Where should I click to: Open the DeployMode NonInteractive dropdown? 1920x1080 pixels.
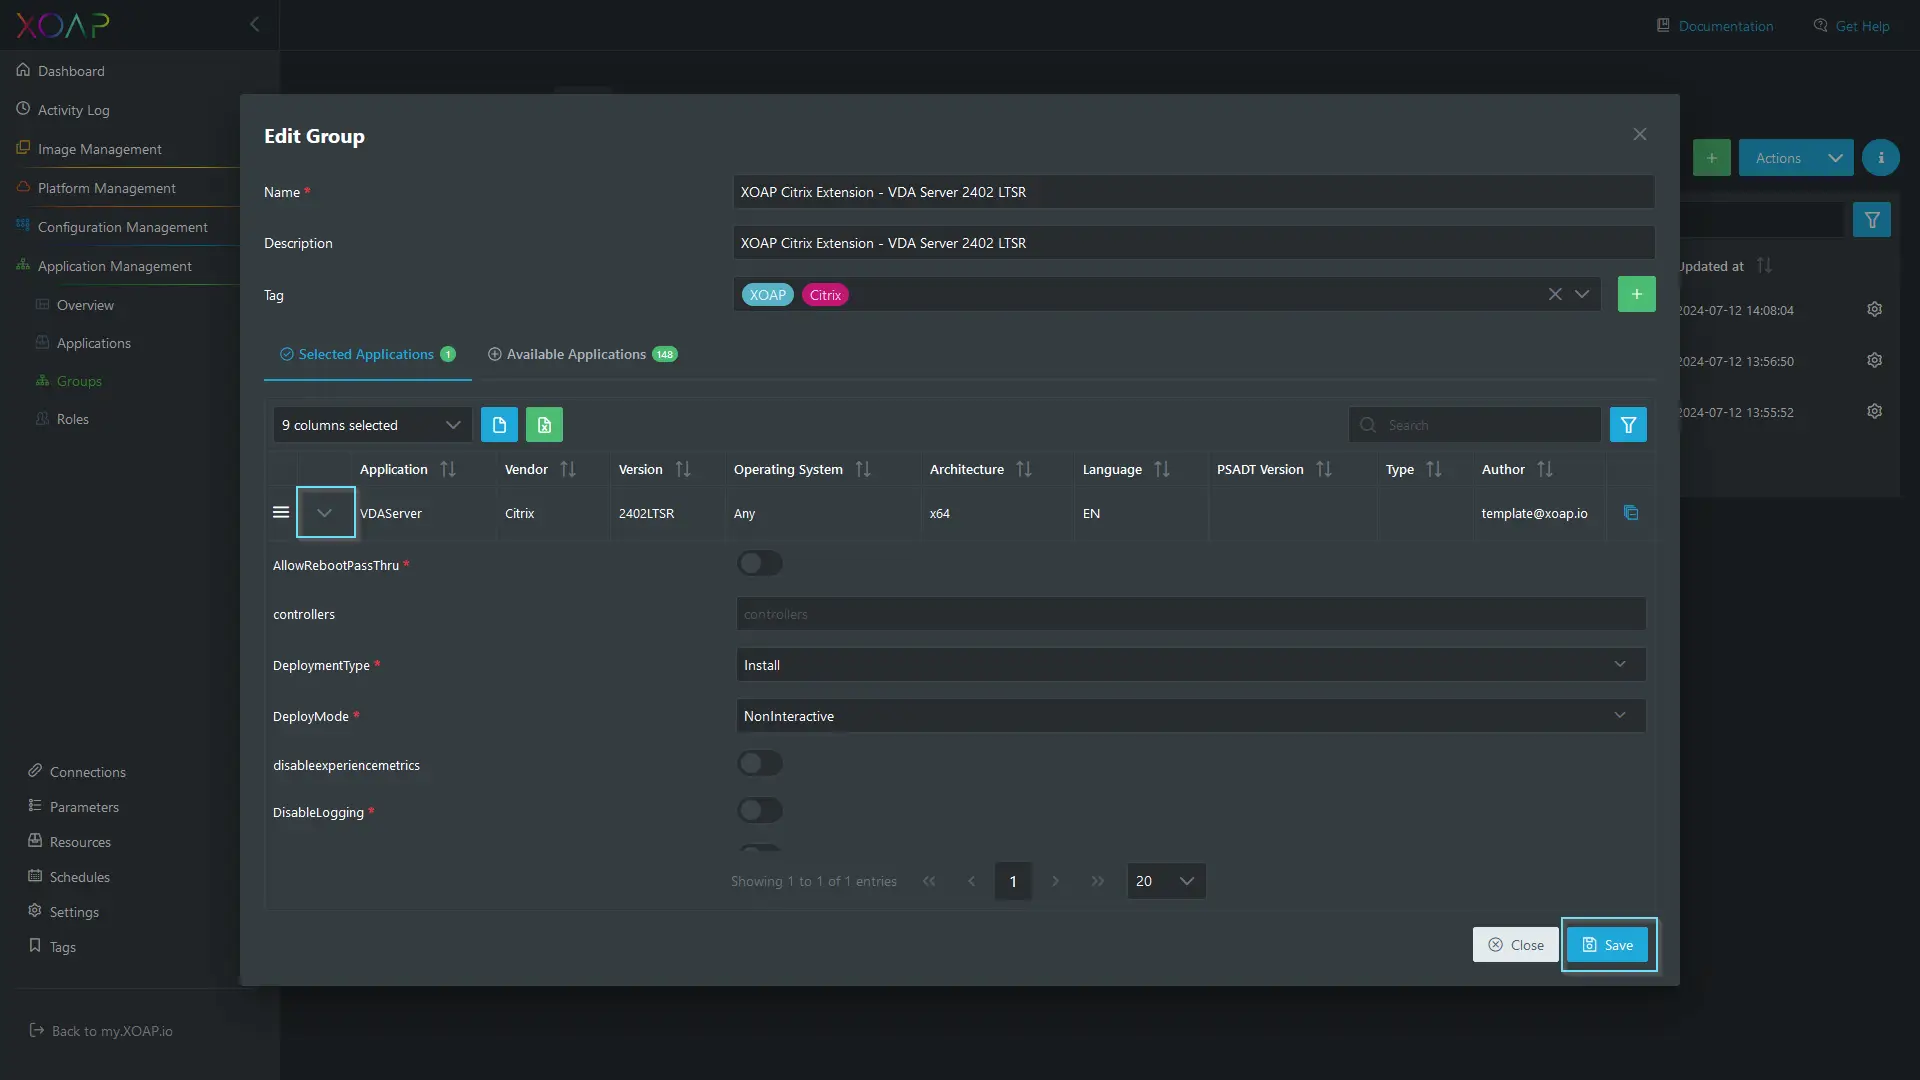pyautogui.click(x=1190, y=716)
